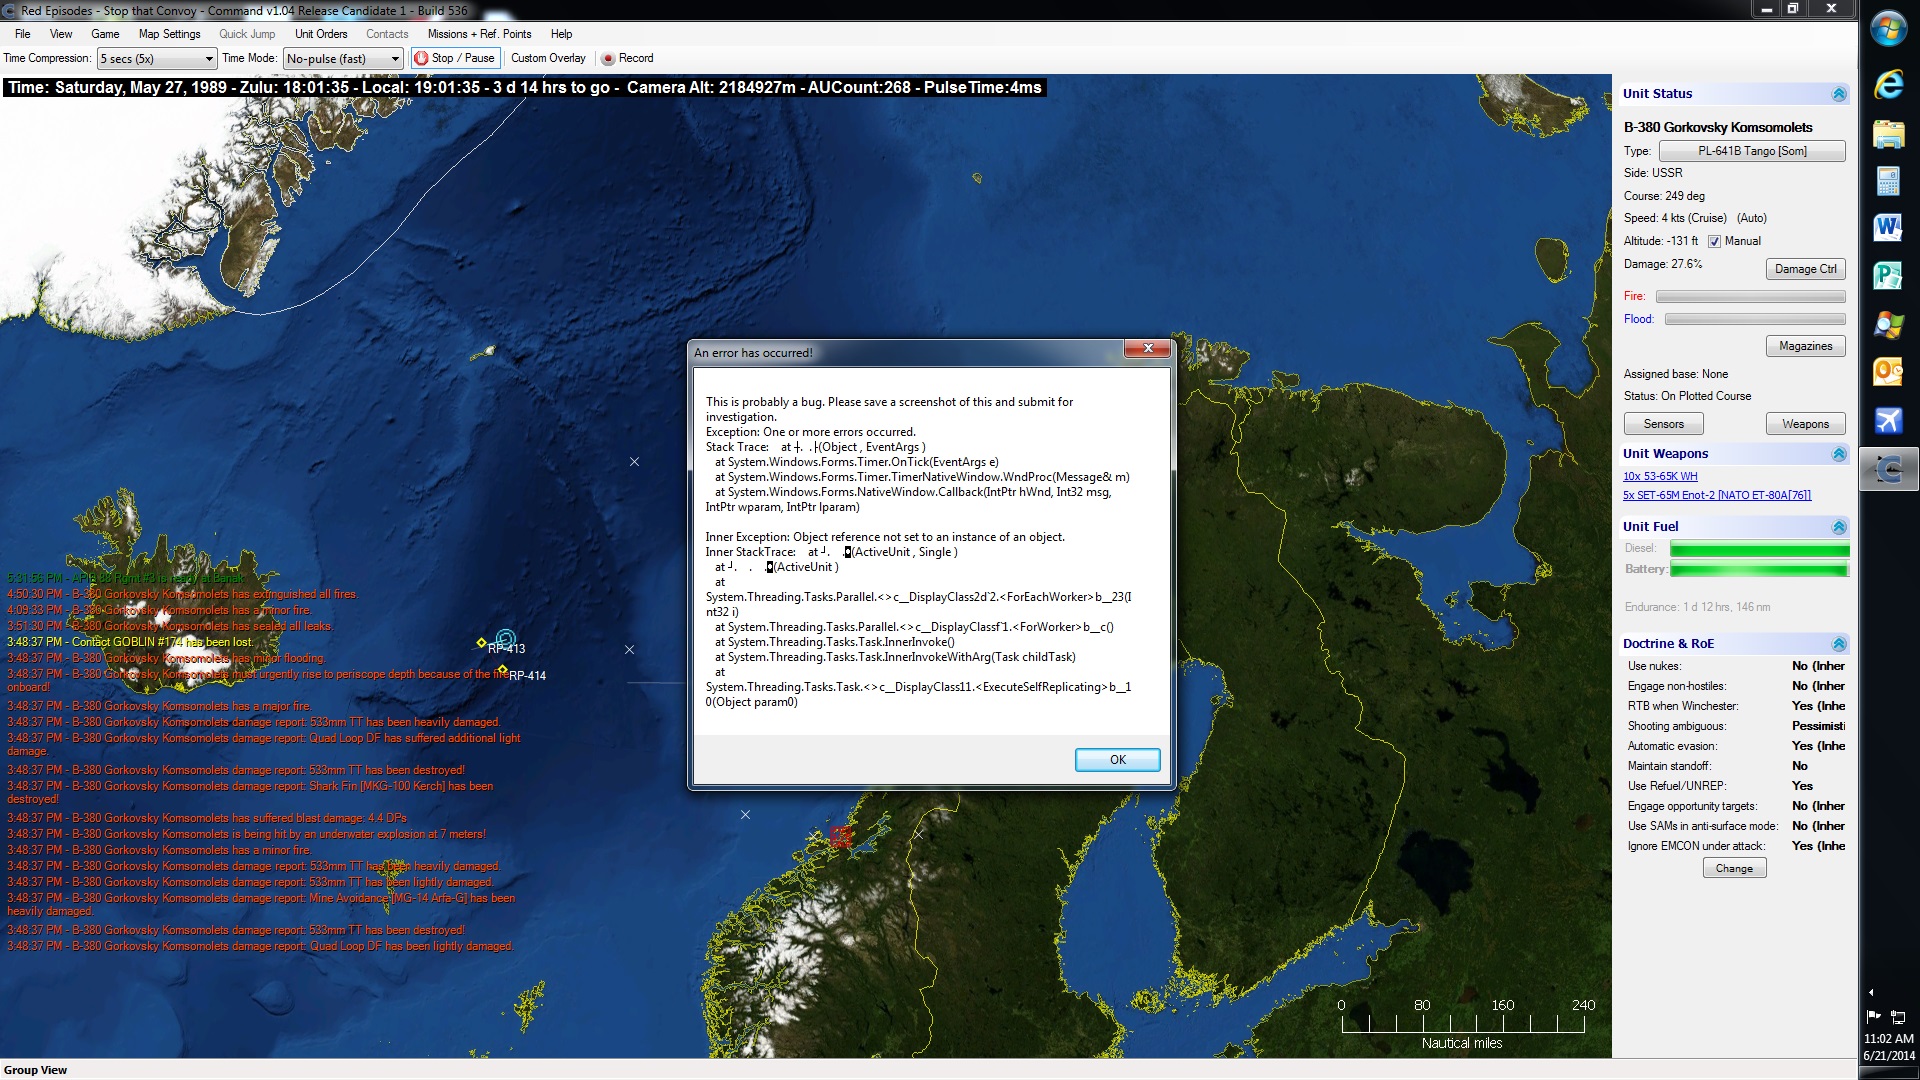Collapse the Unit Fuel panel chevron
The height and width of the screenshot is (1080, 1920).
pos(1838,527)
